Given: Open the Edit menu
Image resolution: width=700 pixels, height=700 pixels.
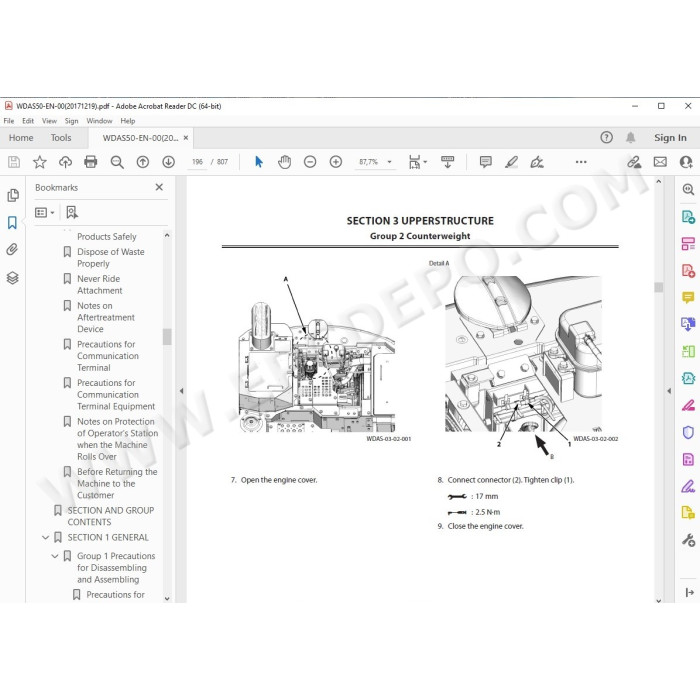Looking at the screenshot, I should [28, 121].
